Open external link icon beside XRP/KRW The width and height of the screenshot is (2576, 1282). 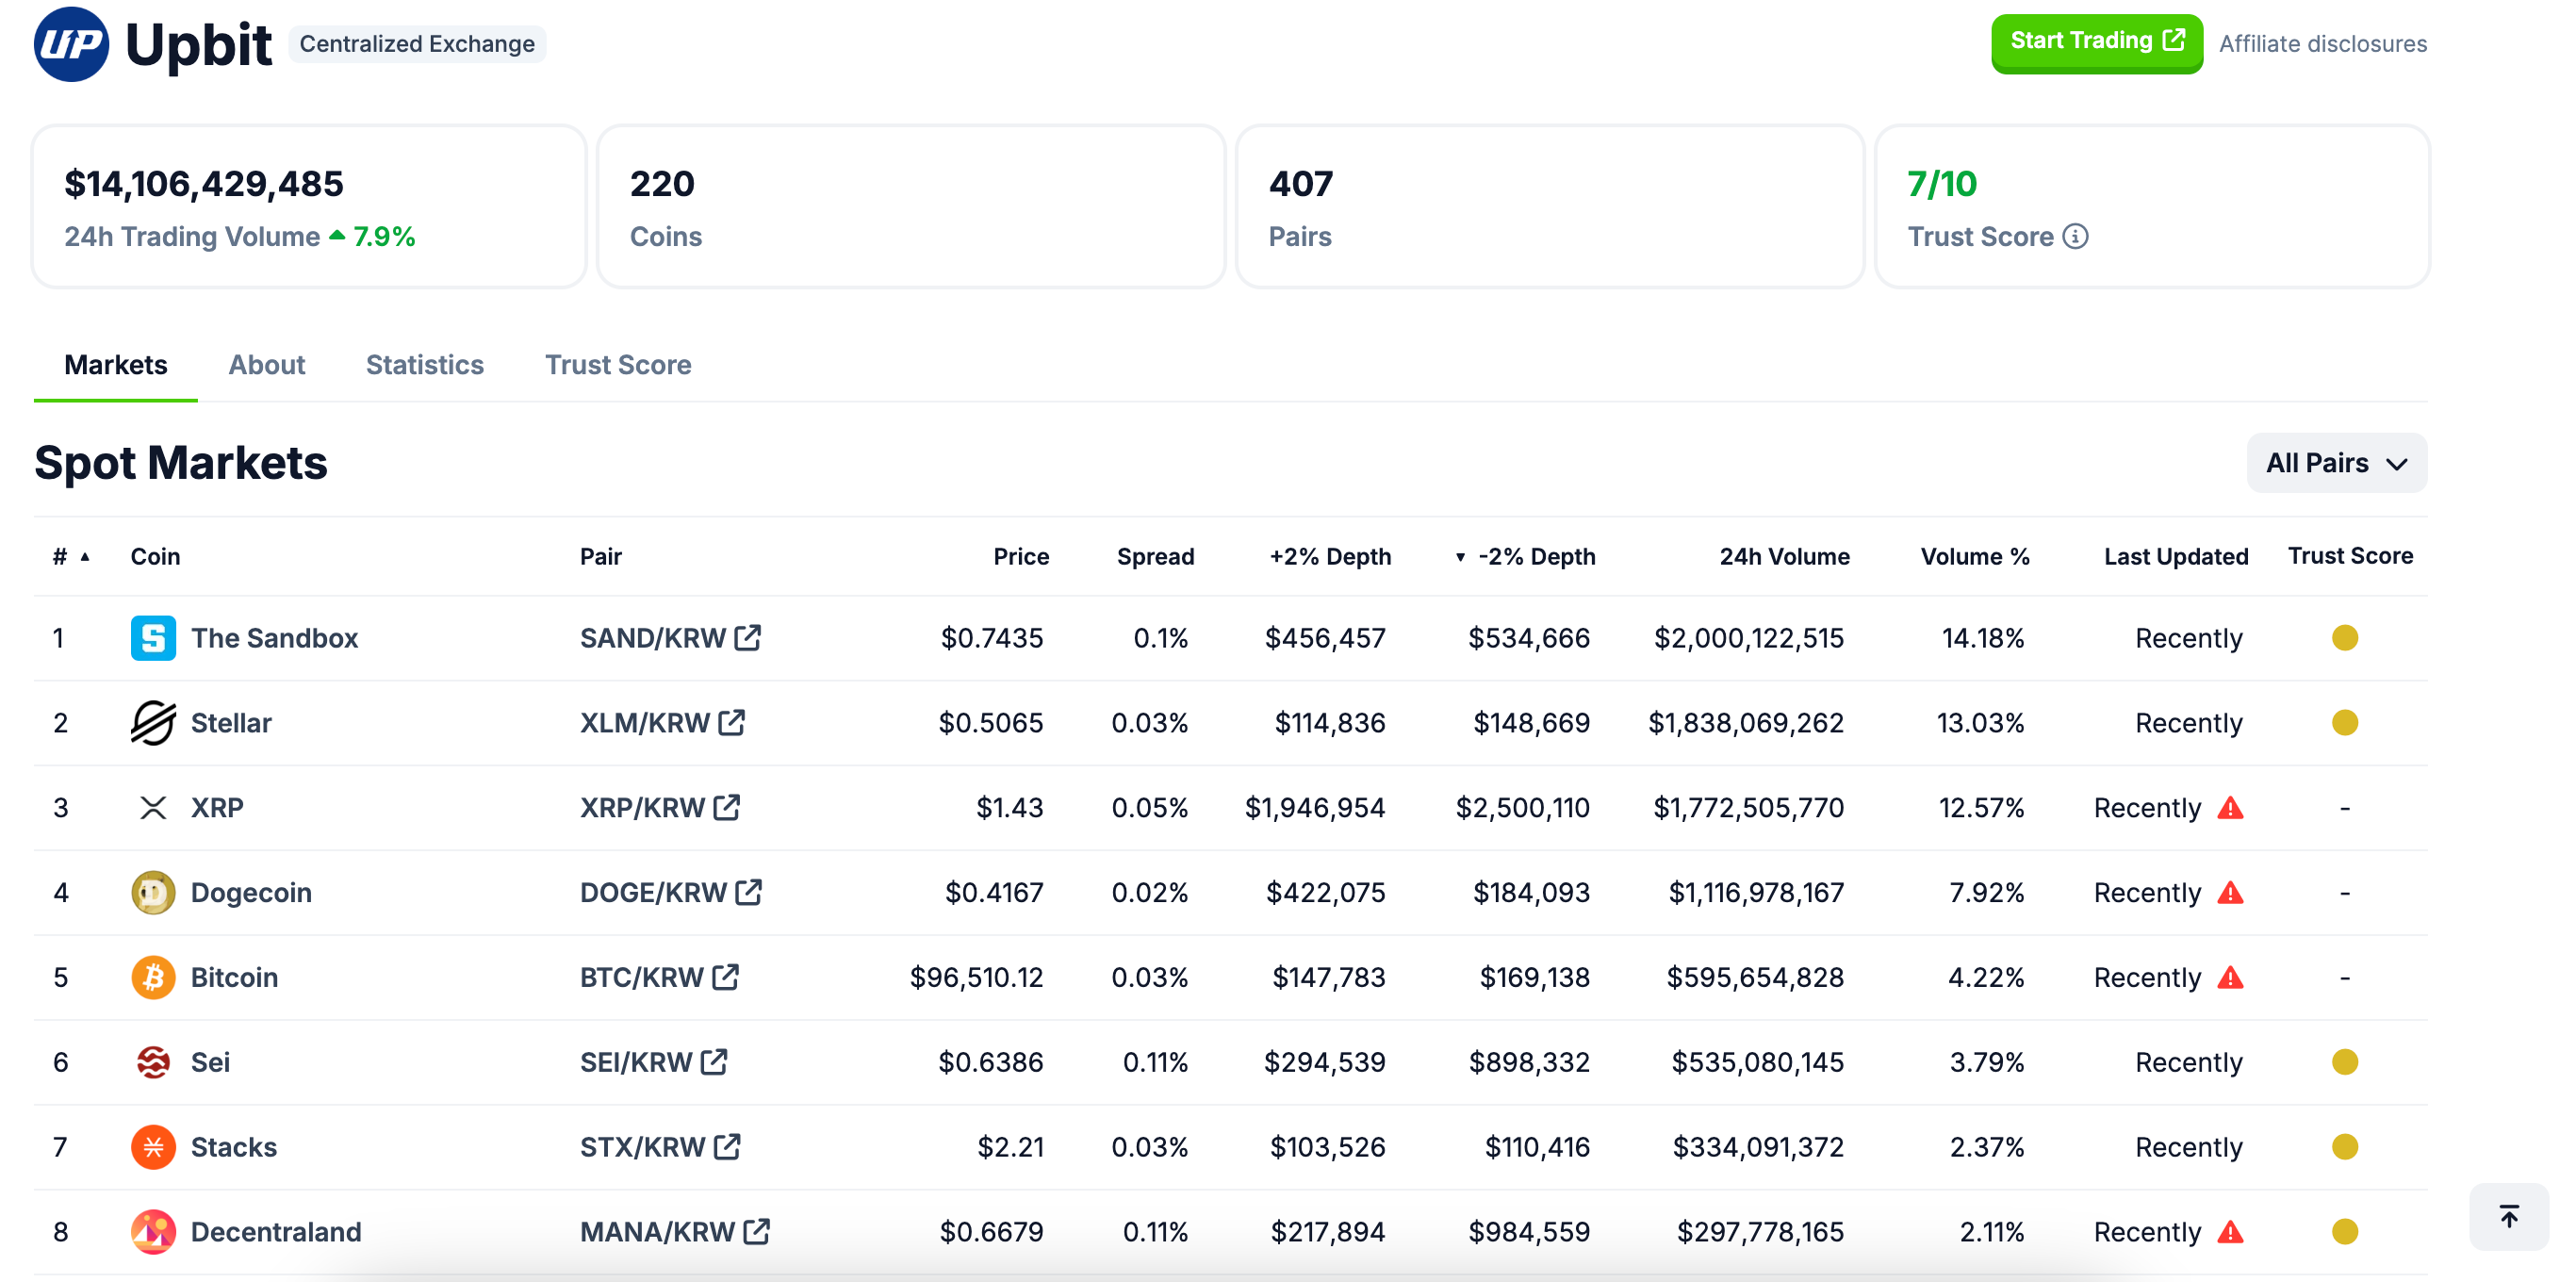[x=727, y=807]
